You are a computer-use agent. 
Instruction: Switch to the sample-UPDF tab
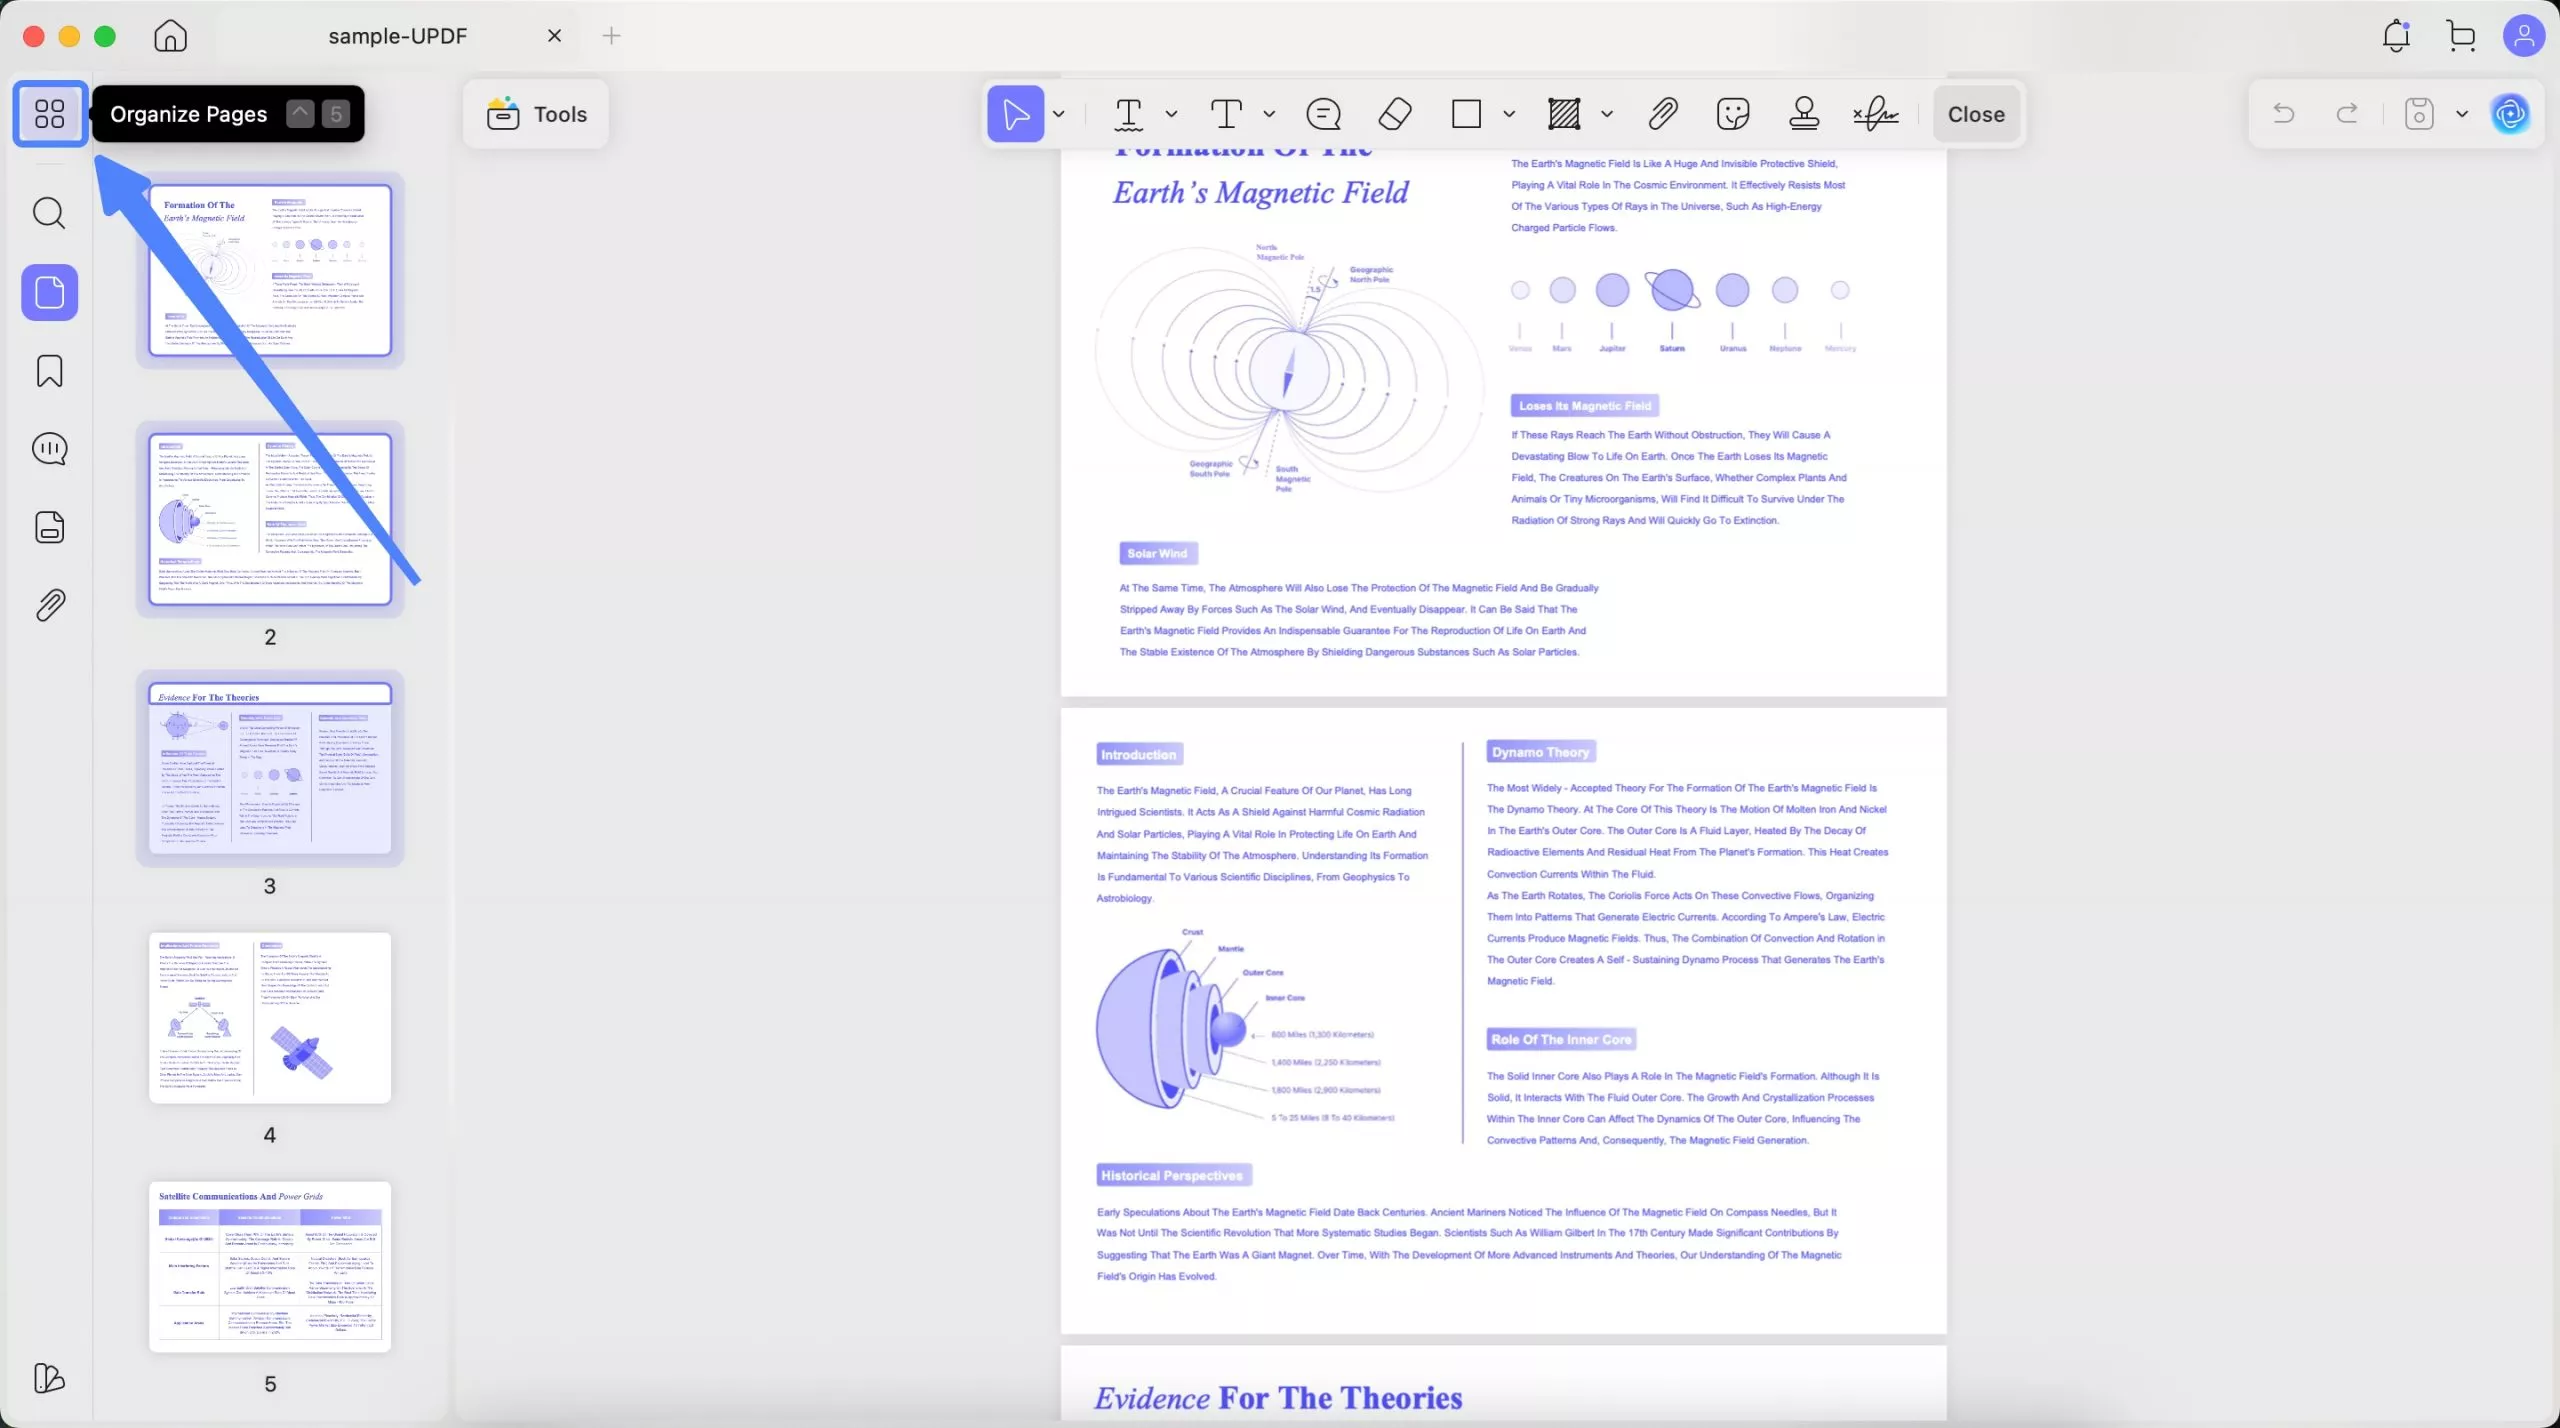click(x=397, y=36)
